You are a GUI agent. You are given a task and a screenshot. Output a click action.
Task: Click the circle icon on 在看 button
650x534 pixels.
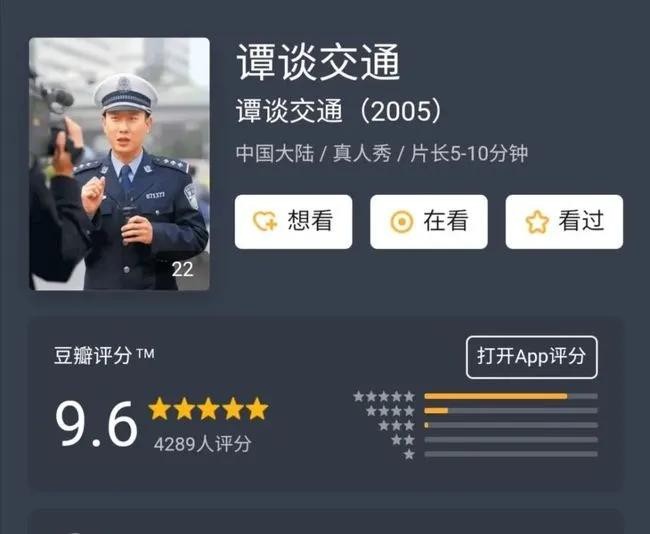(x=402, y=222)
